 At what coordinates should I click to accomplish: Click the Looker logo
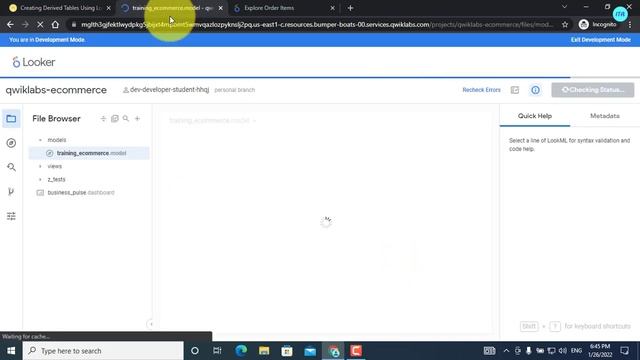[33, 62]
